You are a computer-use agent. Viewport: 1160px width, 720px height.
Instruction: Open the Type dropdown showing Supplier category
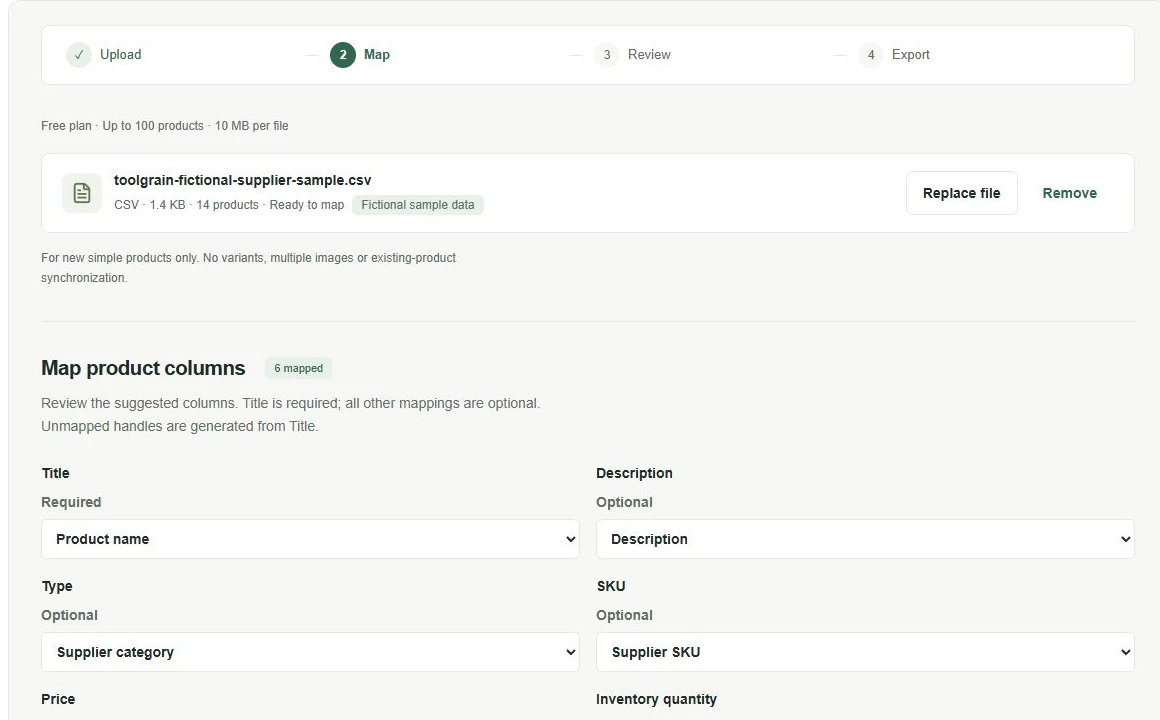pos(310,652)
